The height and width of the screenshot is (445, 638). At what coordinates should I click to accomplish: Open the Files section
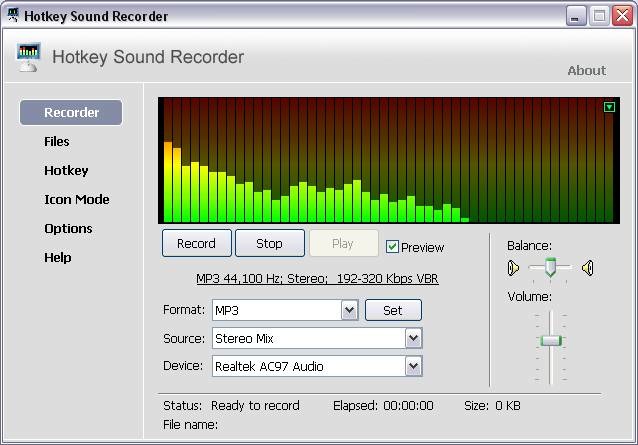click(x=57, y=142)
